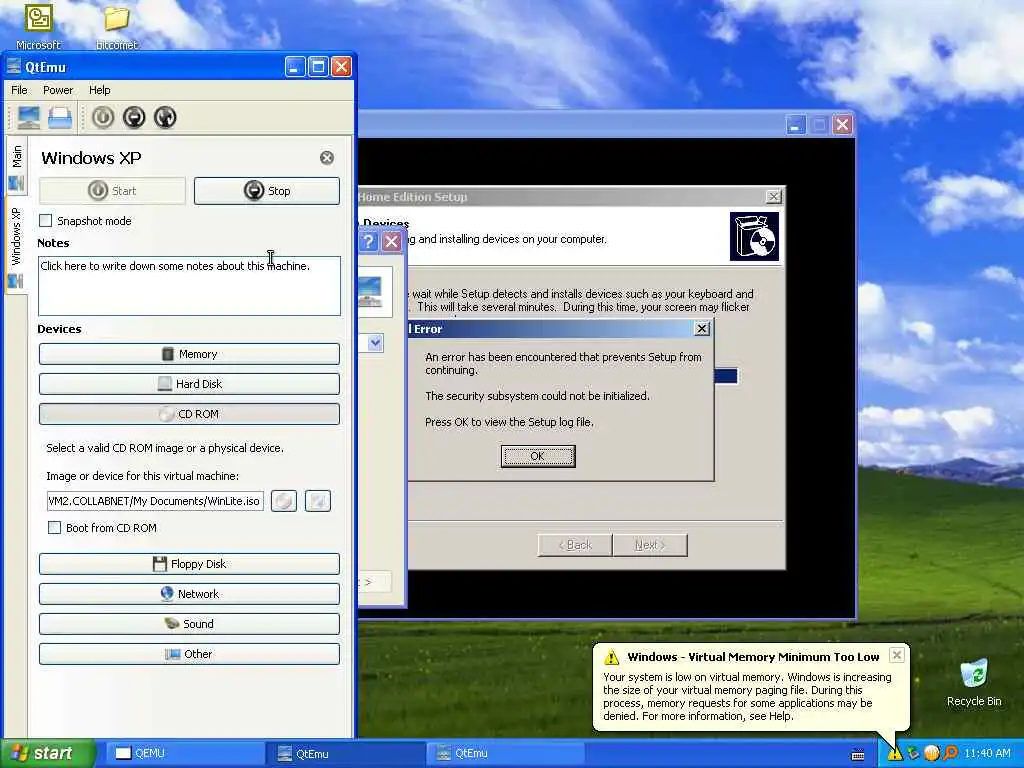Open the Windows start menu
Screen dimensions: 1024x768
tap(47, 754)
